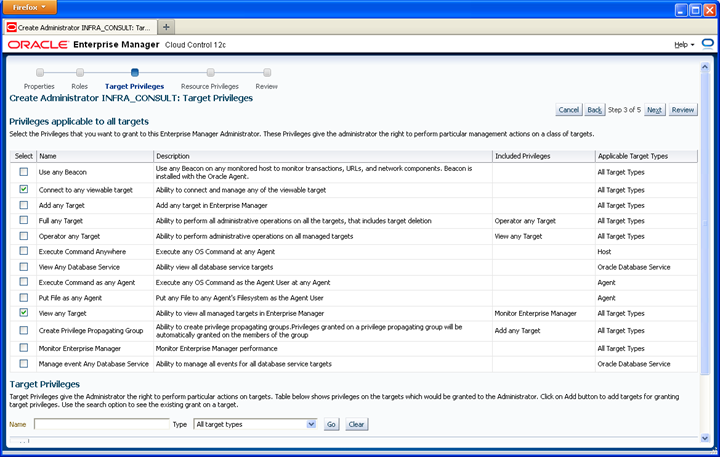Click the Cancel button
Screen dimensions: 720x457
568,110
